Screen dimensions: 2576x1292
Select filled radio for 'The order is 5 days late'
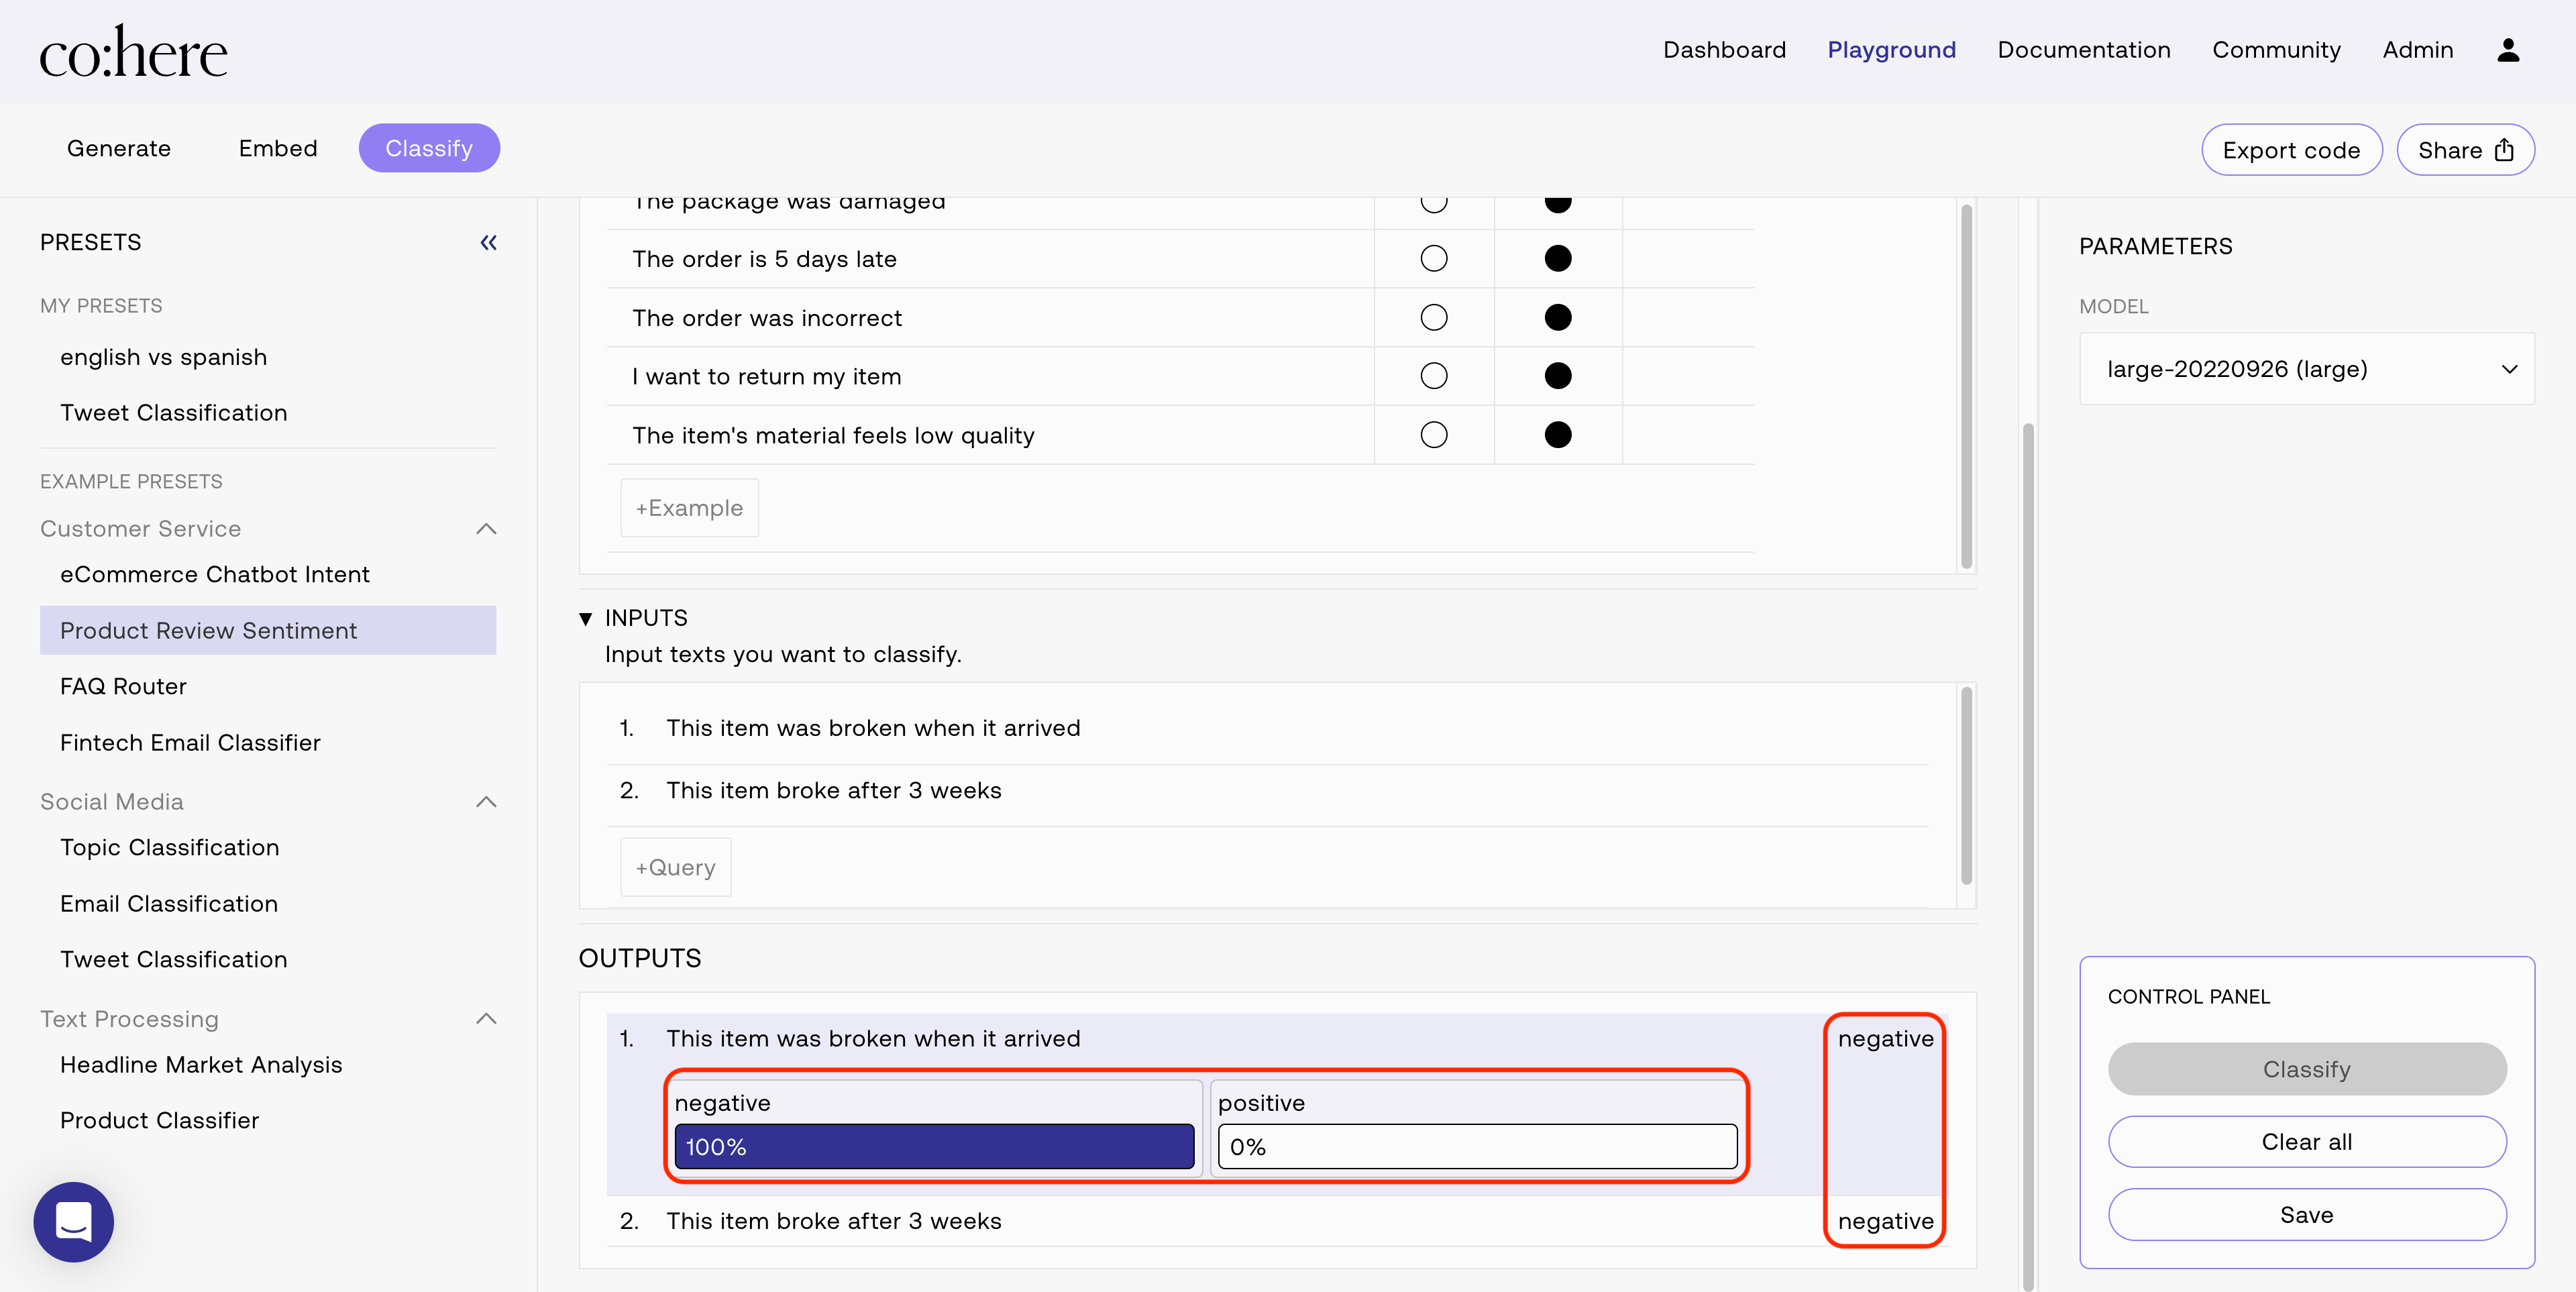1557,259
